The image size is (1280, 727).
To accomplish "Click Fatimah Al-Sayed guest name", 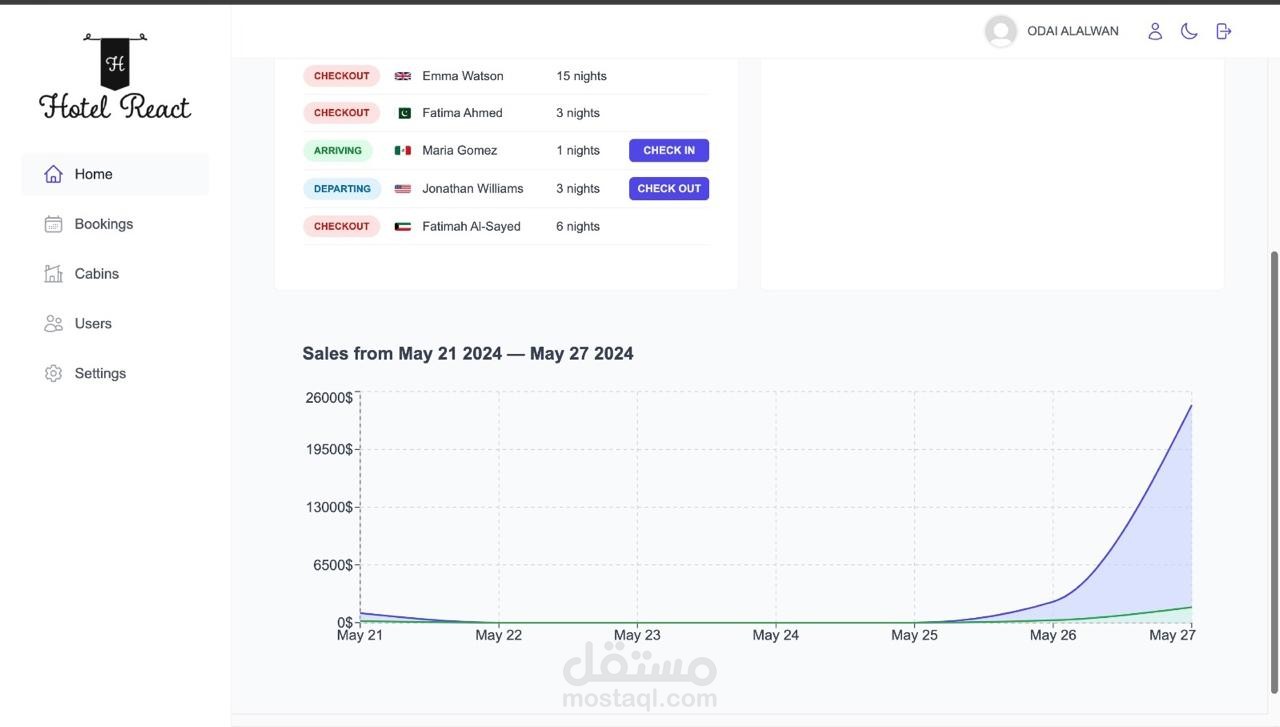I will (471, 227).
